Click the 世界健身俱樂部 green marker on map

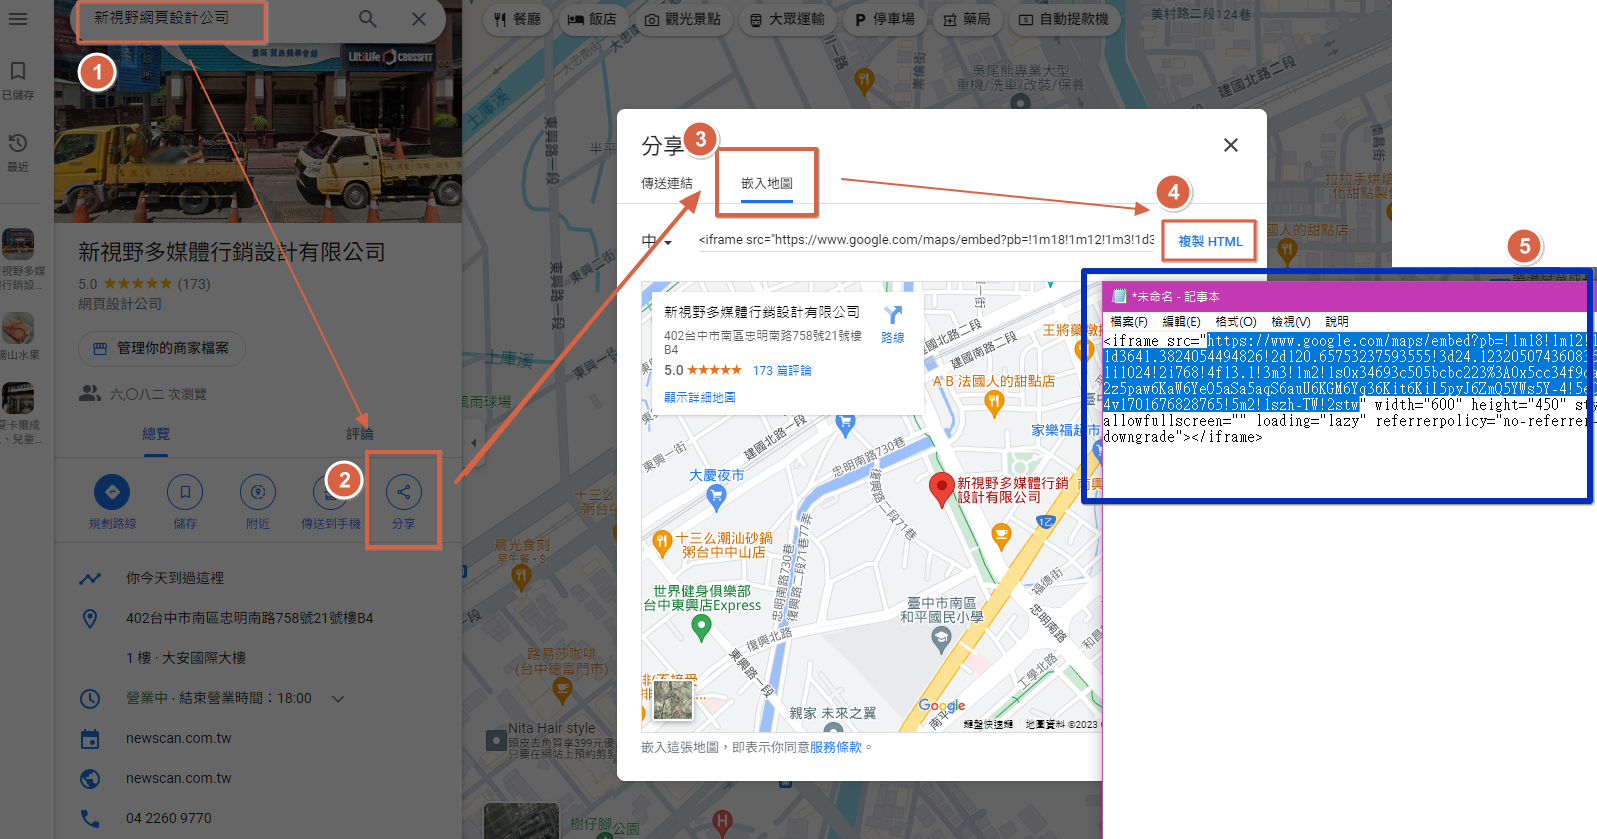click(x=701, y=628)
